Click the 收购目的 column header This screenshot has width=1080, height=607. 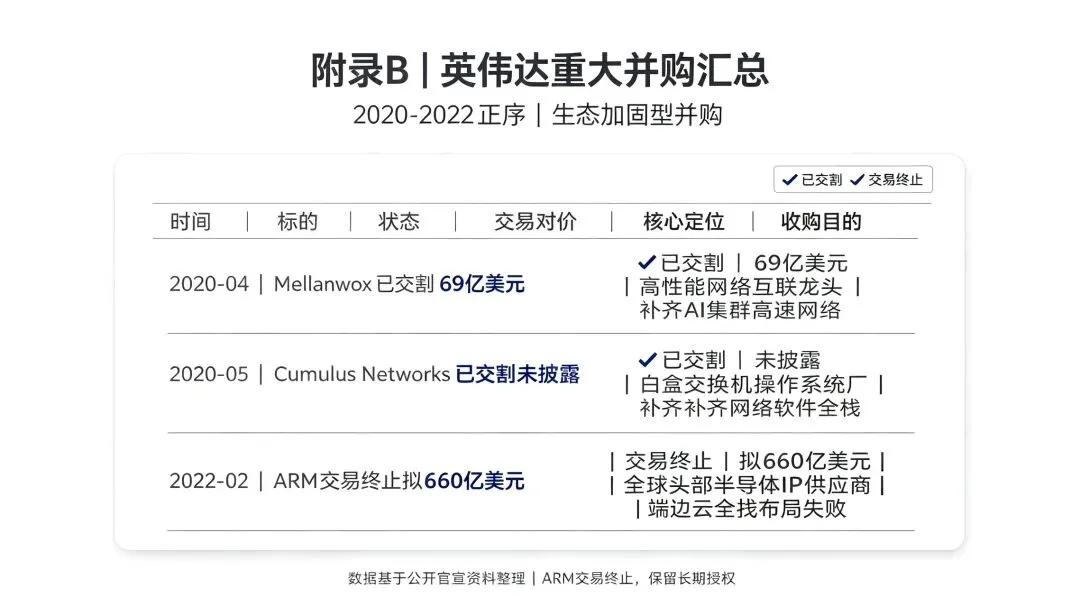821,222
